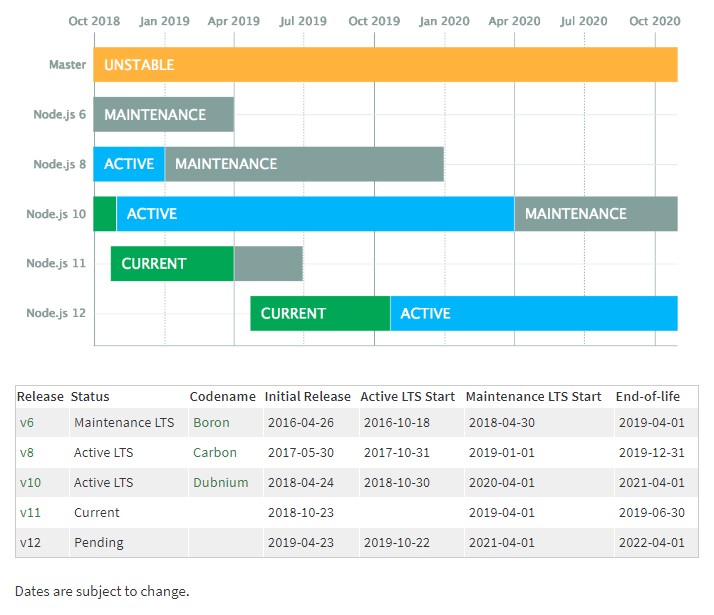
Task: Click the Oct 2019 axis label
Action: 374,21
